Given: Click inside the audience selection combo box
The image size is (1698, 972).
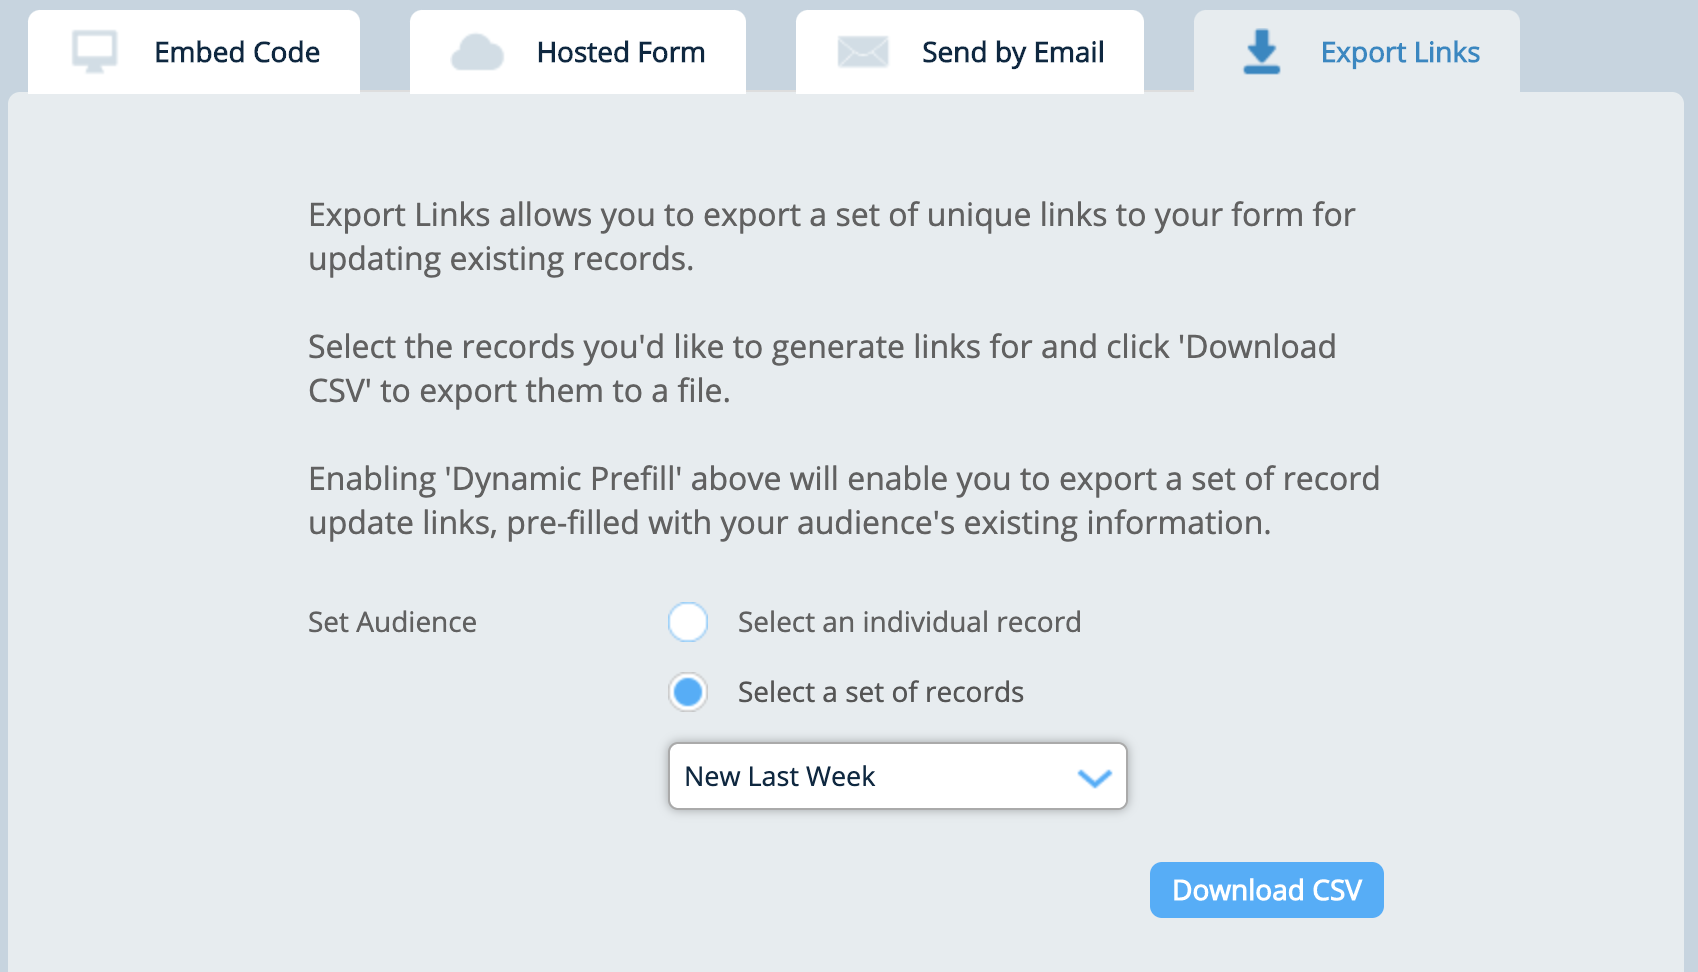Looking at the screenshot, I should (x=897, y=776).
